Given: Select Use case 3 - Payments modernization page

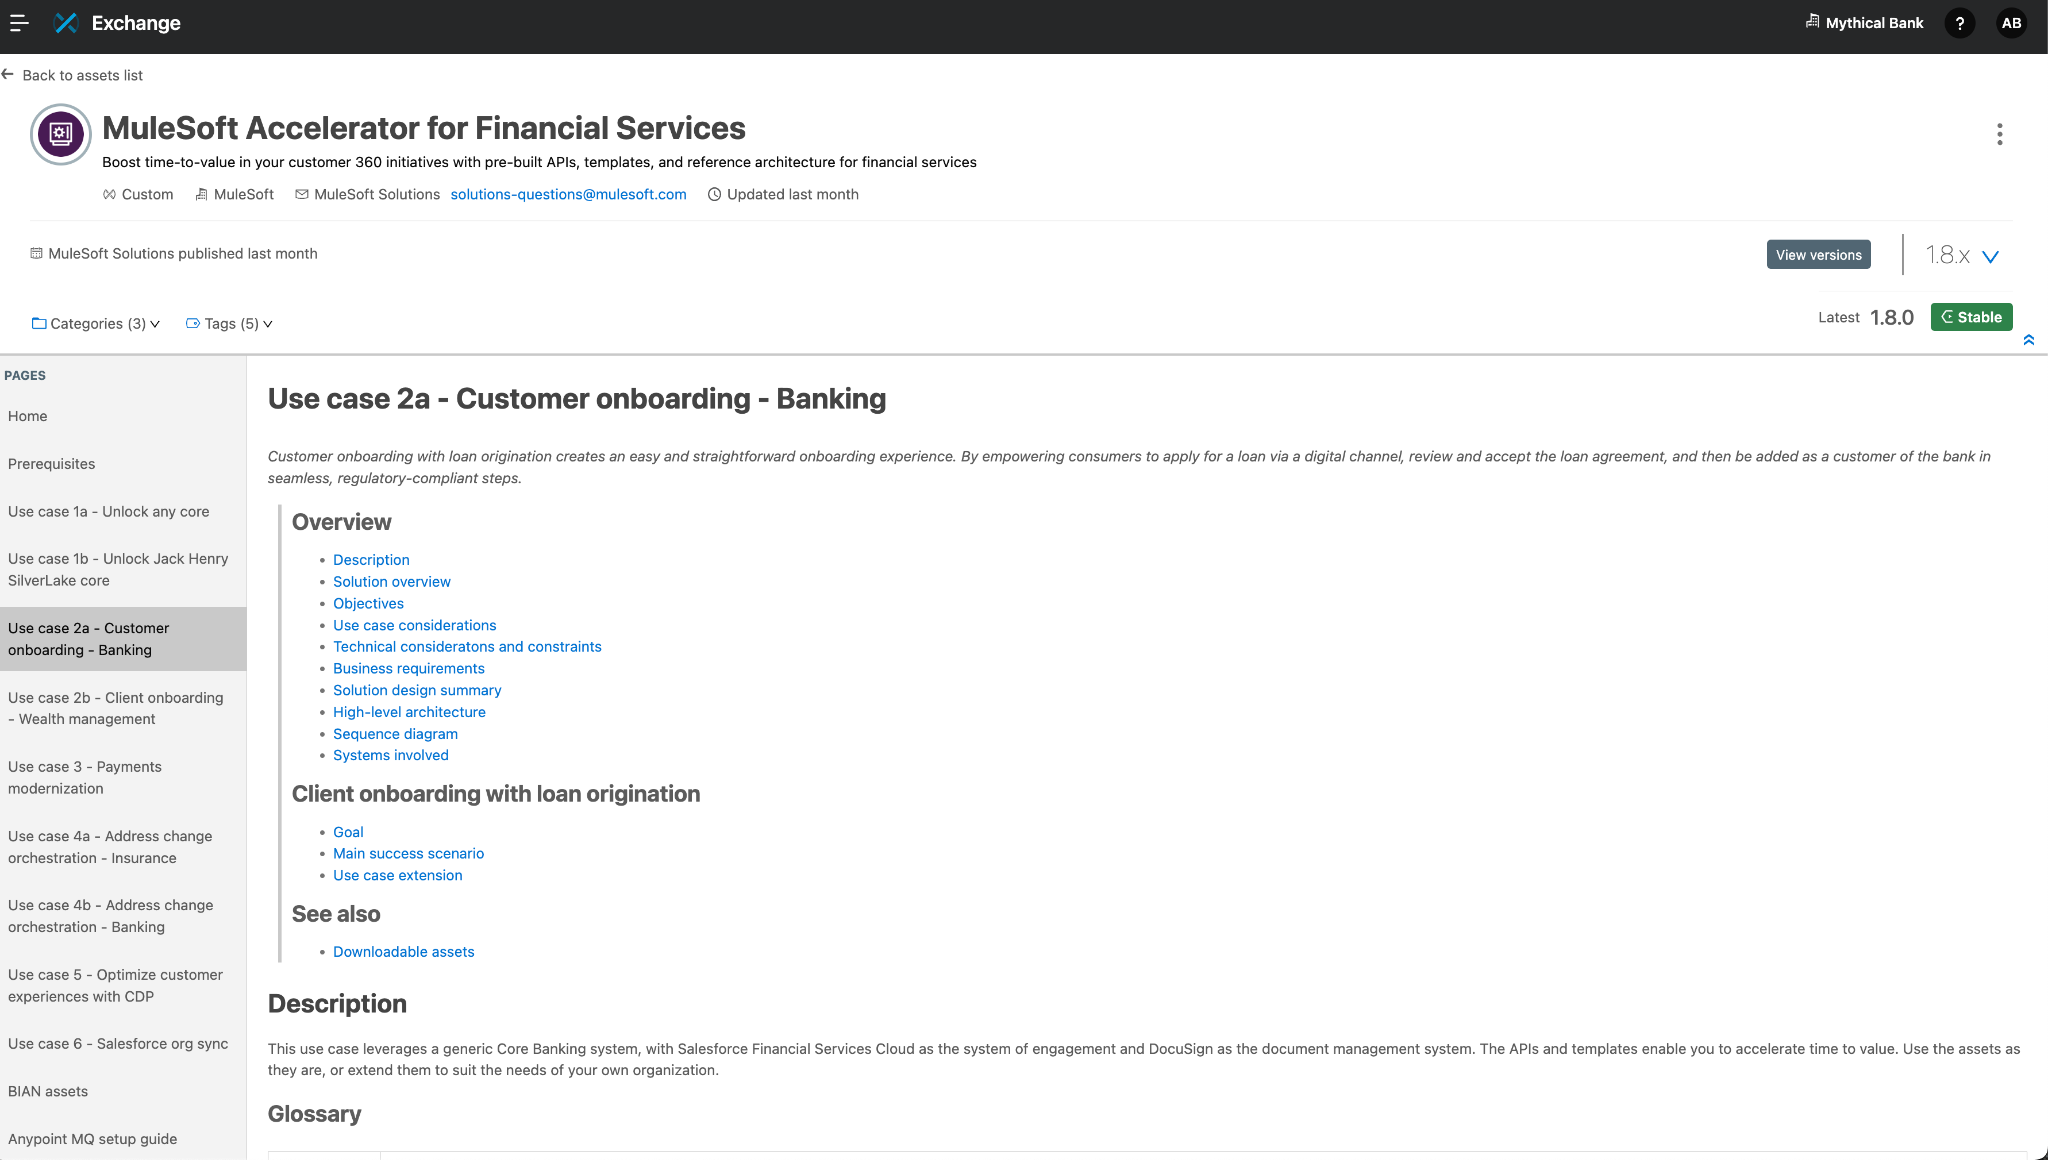Looking at the screenshot, I should [85, 778].
